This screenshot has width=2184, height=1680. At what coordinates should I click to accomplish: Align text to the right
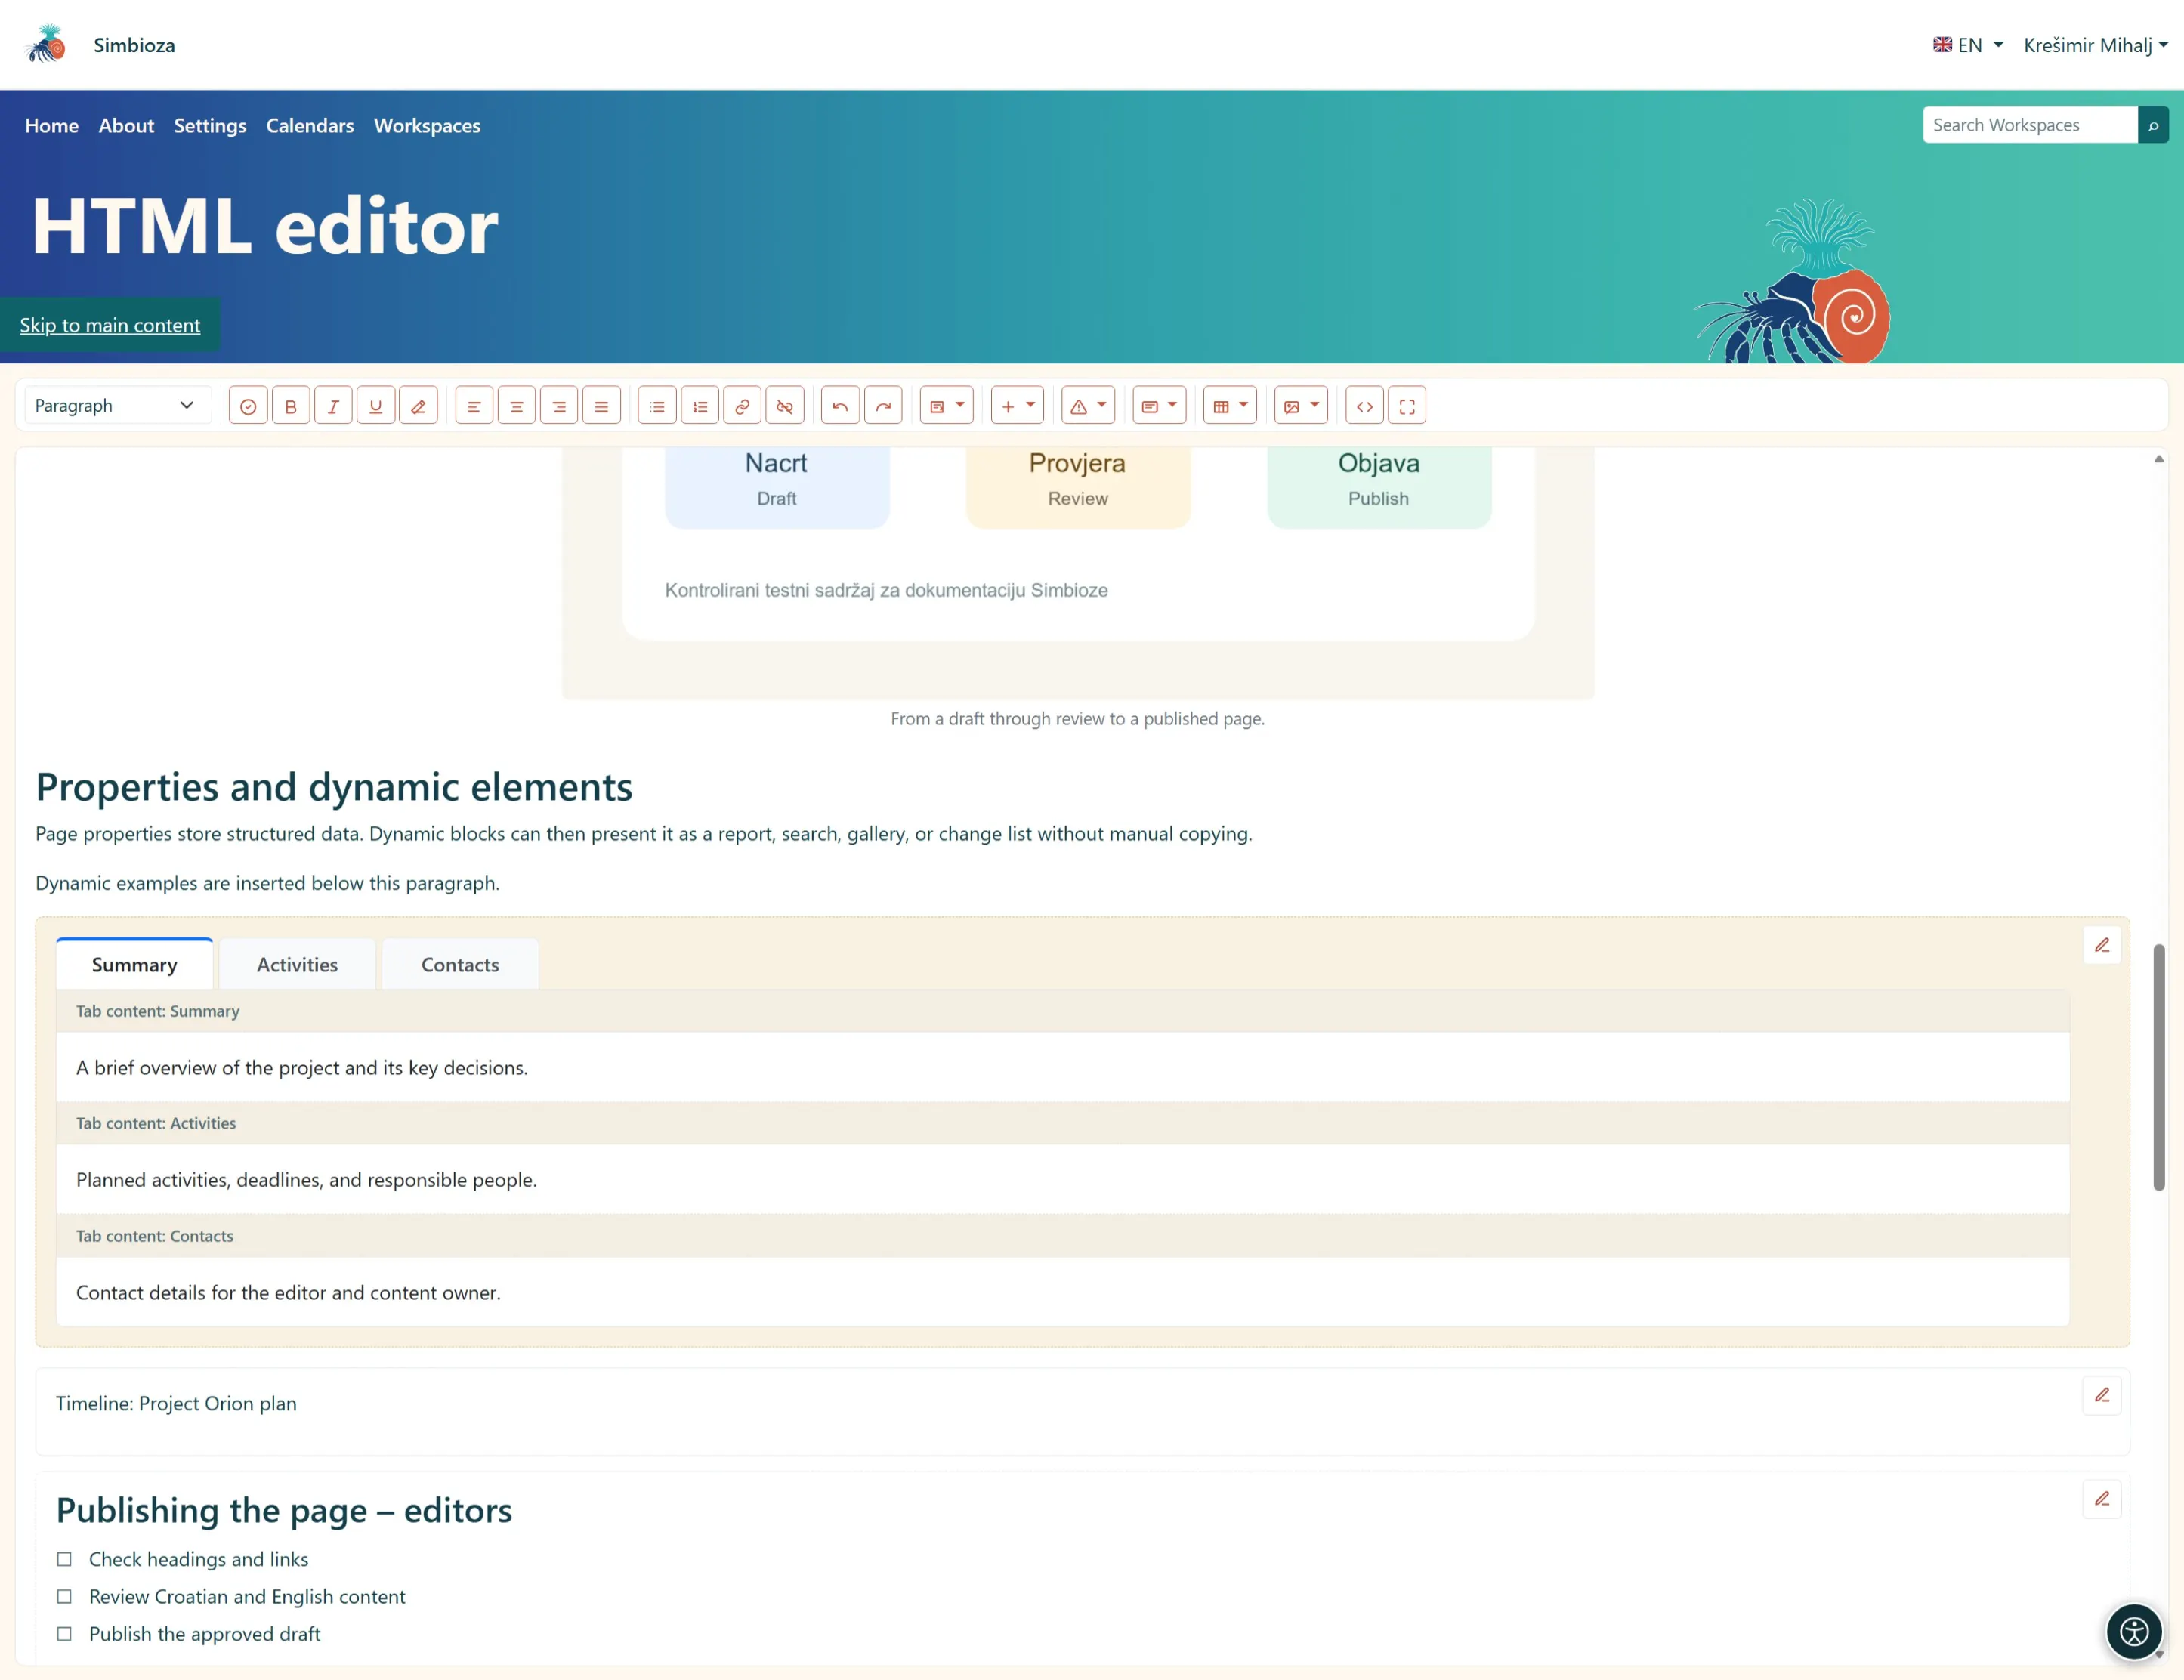click(559, 406)
